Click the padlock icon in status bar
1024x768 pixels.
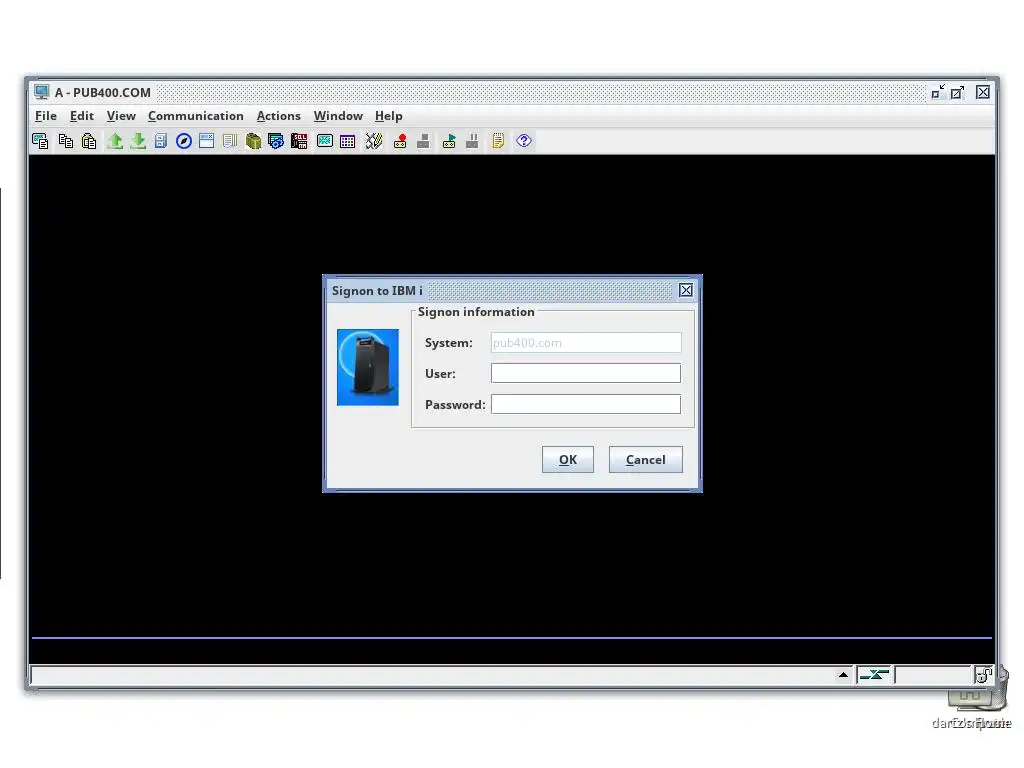(x=983, y=675)
